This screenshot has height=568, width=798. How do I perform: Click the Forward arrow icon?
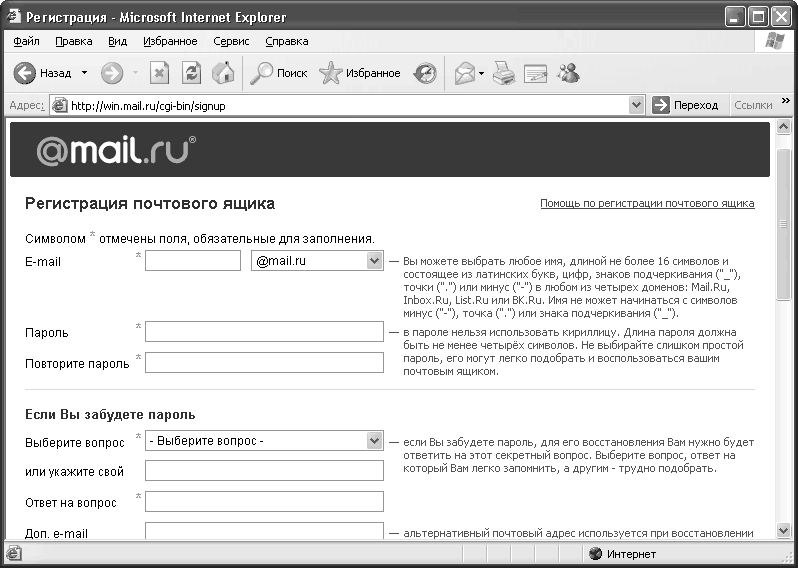[x=111, y=73]
